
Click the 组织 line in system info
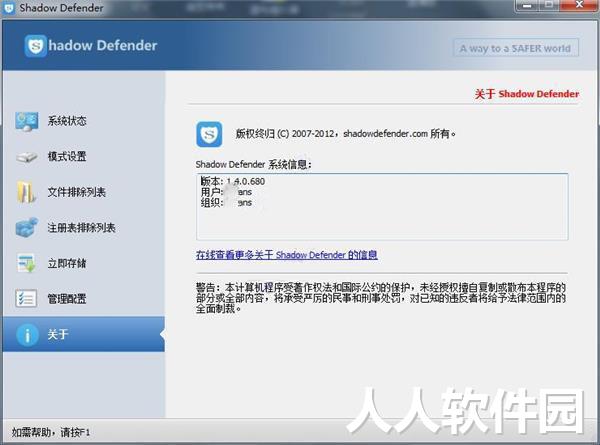coord(226,202)
